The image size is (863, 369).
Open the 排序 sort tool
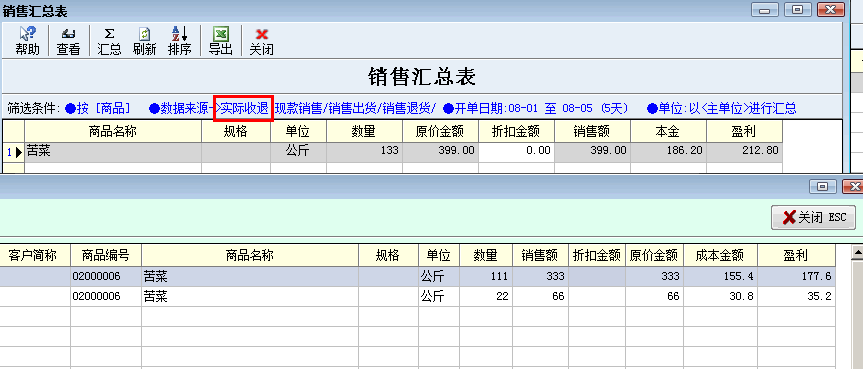pyautogui.click(x=179, y=41)
